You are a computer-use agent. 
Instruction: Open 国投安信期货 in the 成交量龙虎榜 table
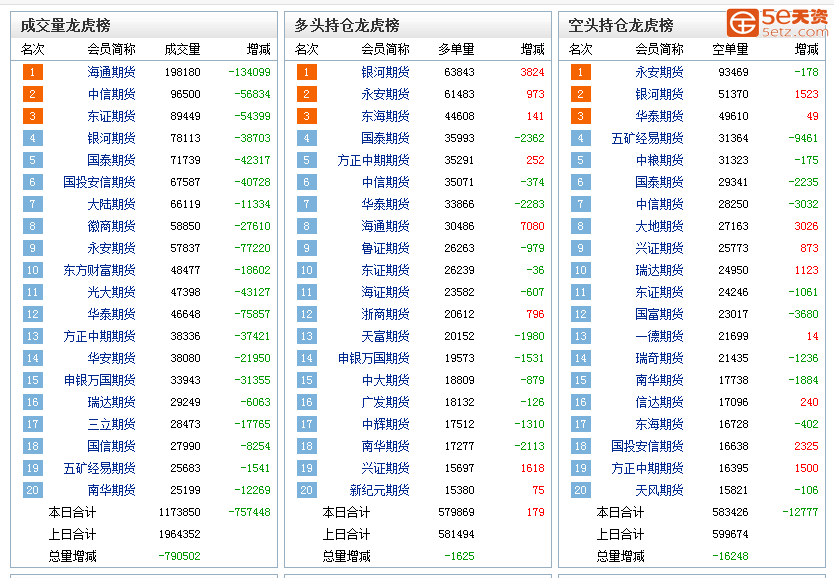[x=99, y=182]
